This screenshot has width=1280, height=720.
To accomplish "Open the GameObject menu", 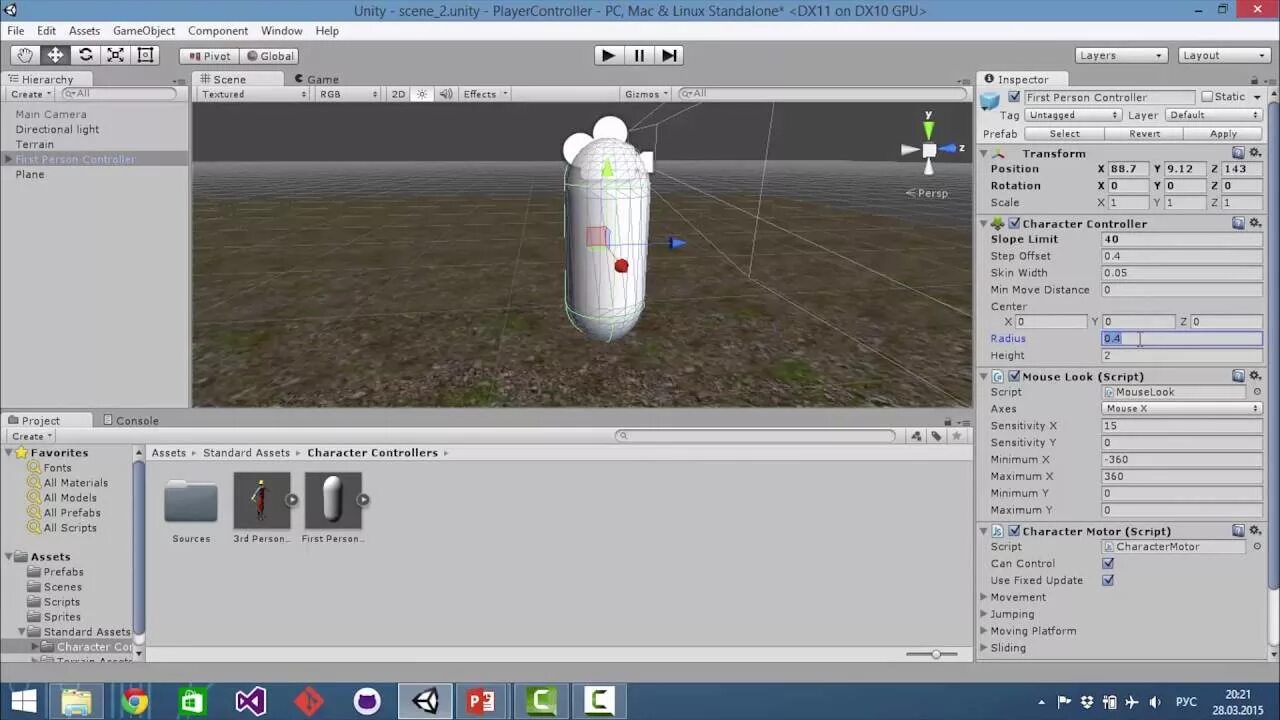I will pyautogui.click(x=144, y=31).
